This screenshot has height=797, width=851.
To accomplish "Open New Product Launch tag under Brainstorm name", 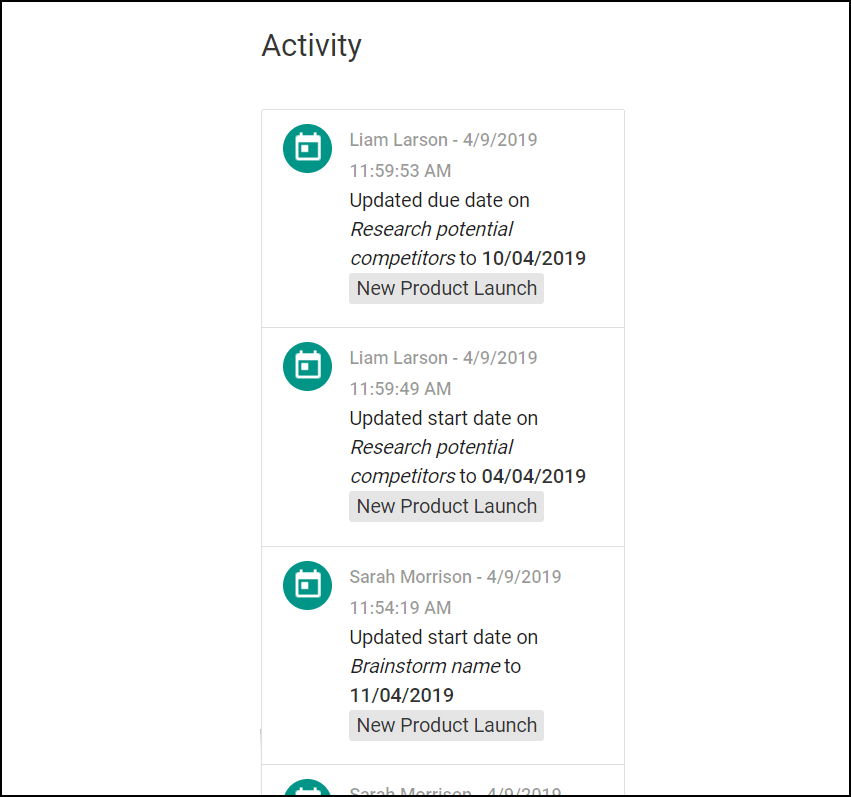I will point(446,725).
